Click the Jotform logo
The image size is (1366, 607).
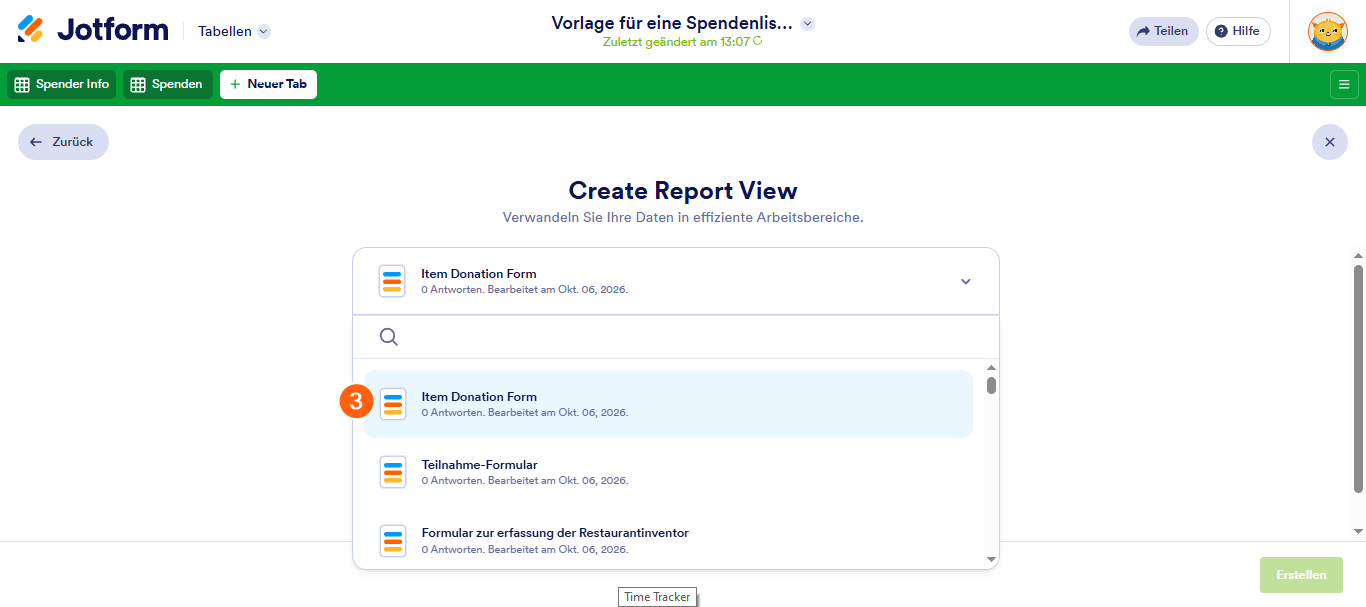pyautogui.click(x=93, y=30)
